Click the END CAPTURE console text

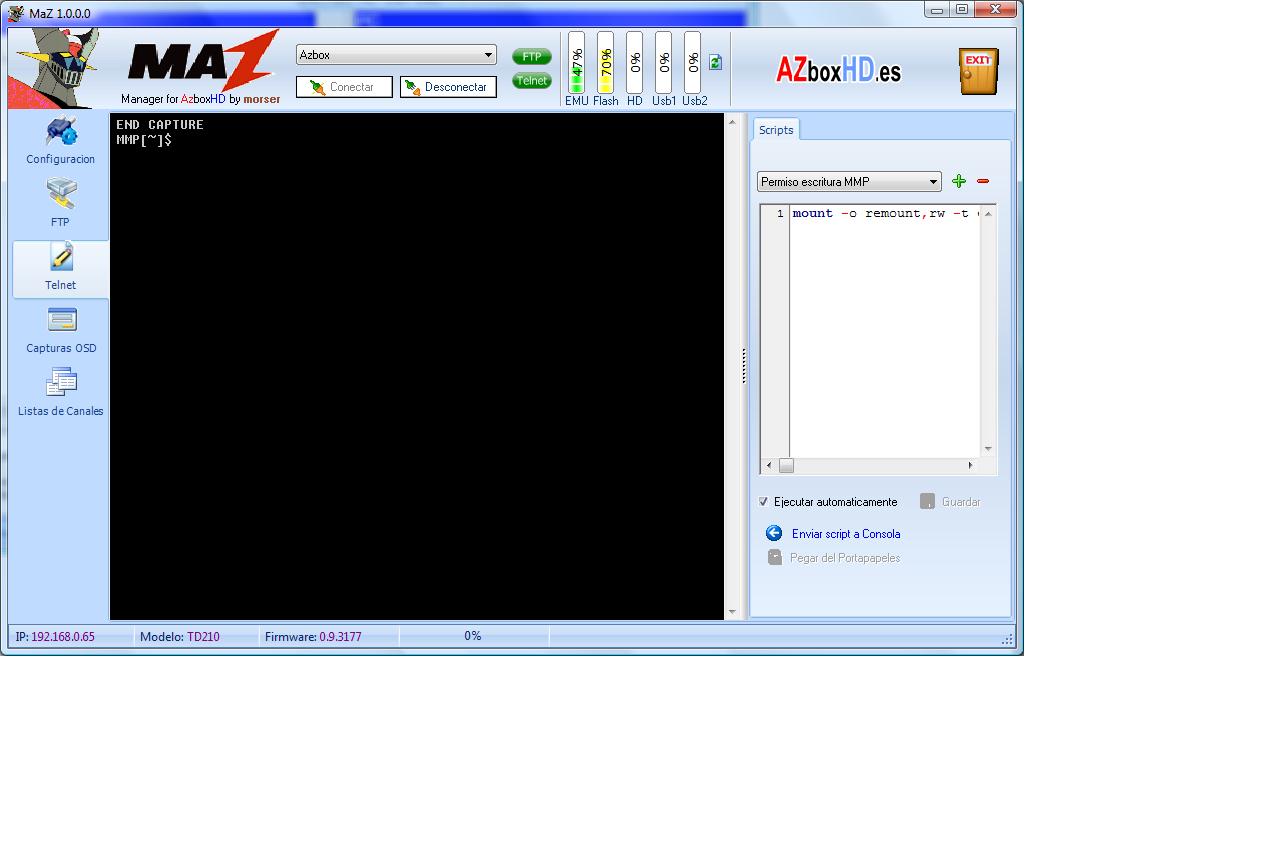pyautogui.click(x=160, y=125)
